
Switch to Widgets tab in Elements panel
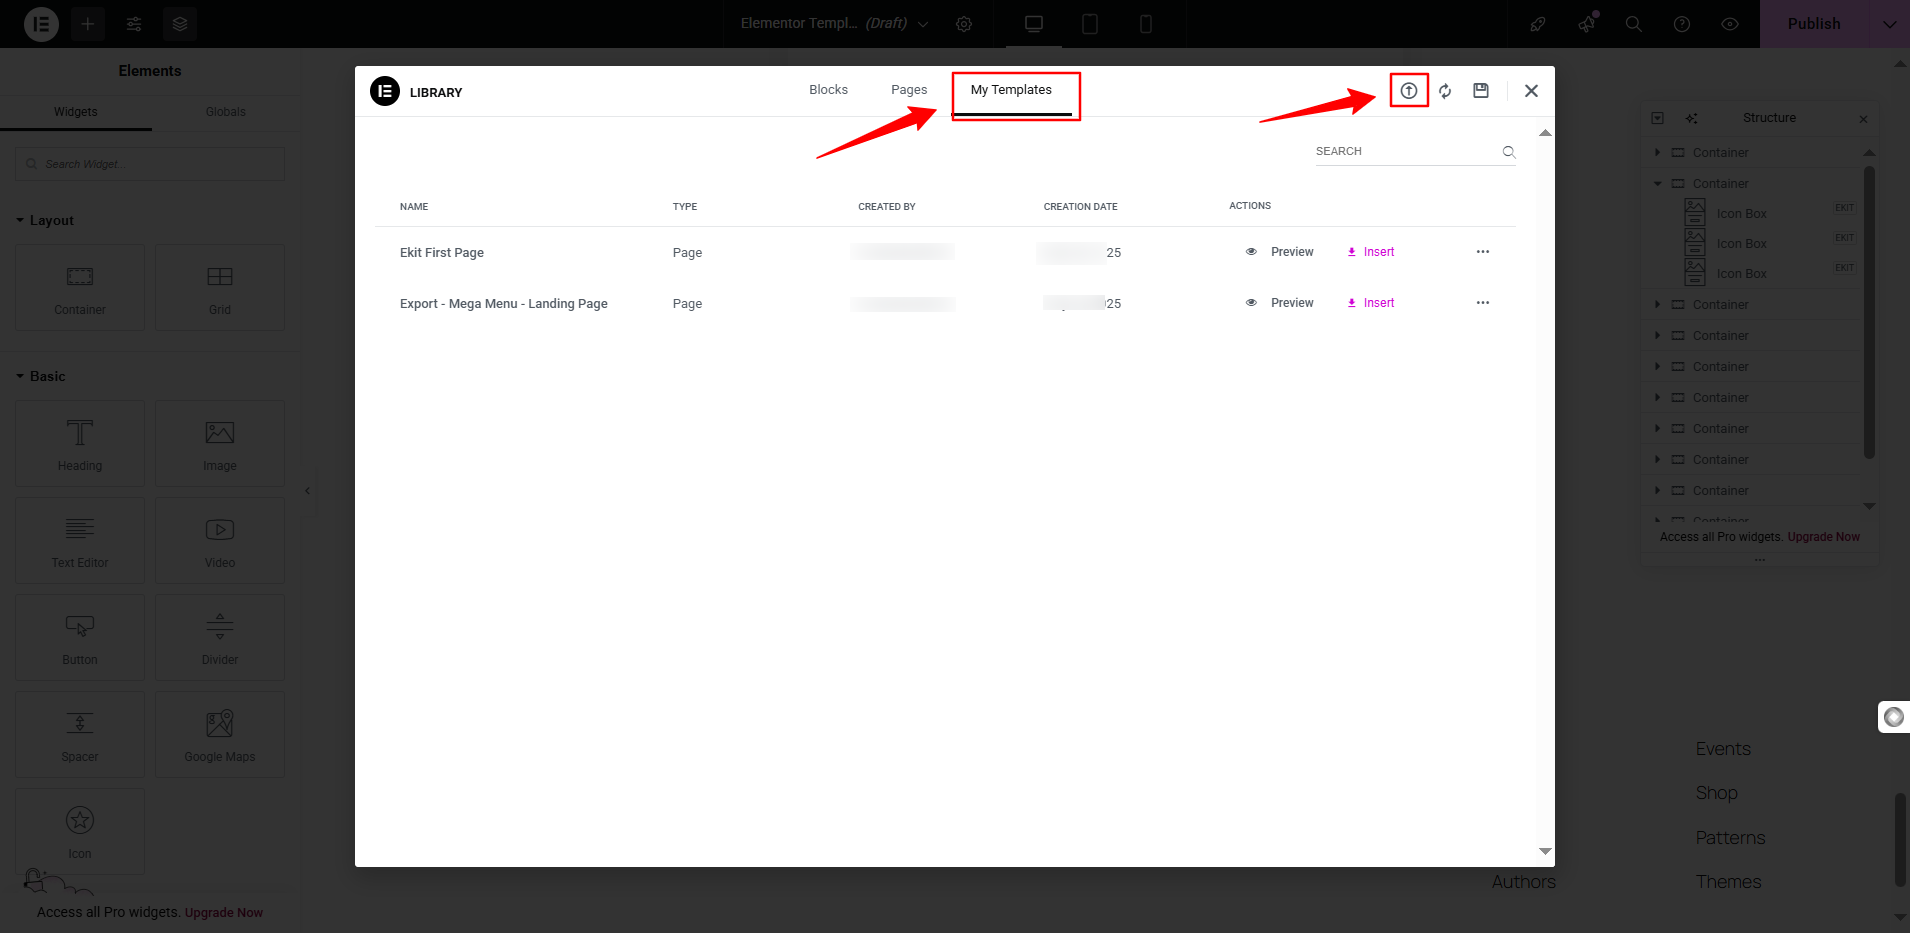point(76,112)
